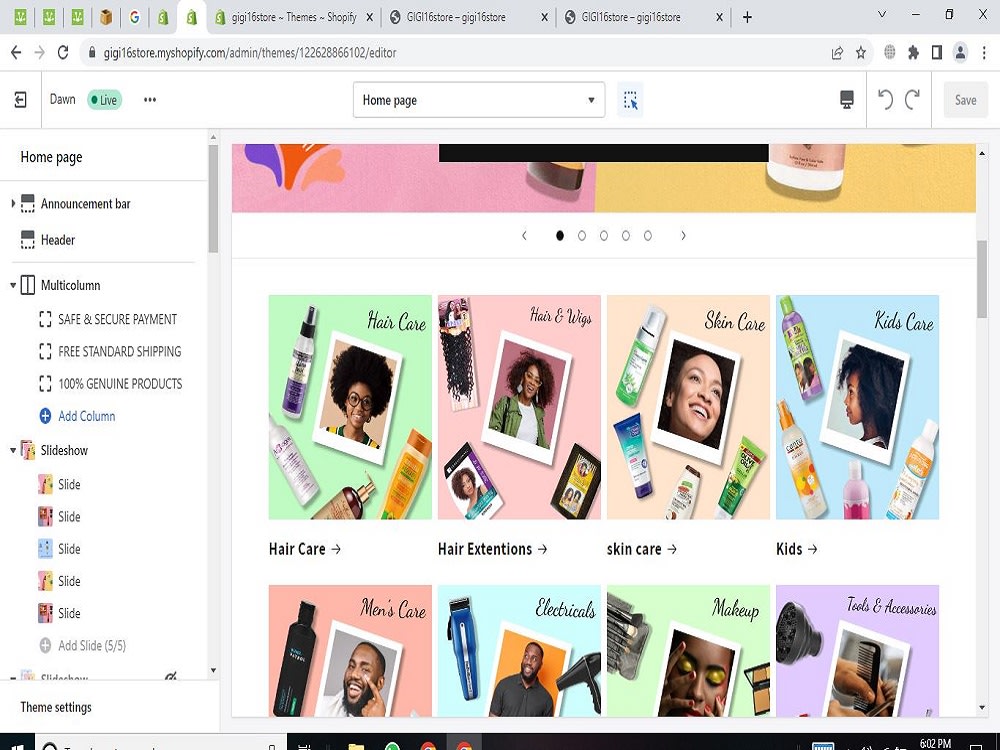Collapse the Multicolumn section

(x=13, y=285)
